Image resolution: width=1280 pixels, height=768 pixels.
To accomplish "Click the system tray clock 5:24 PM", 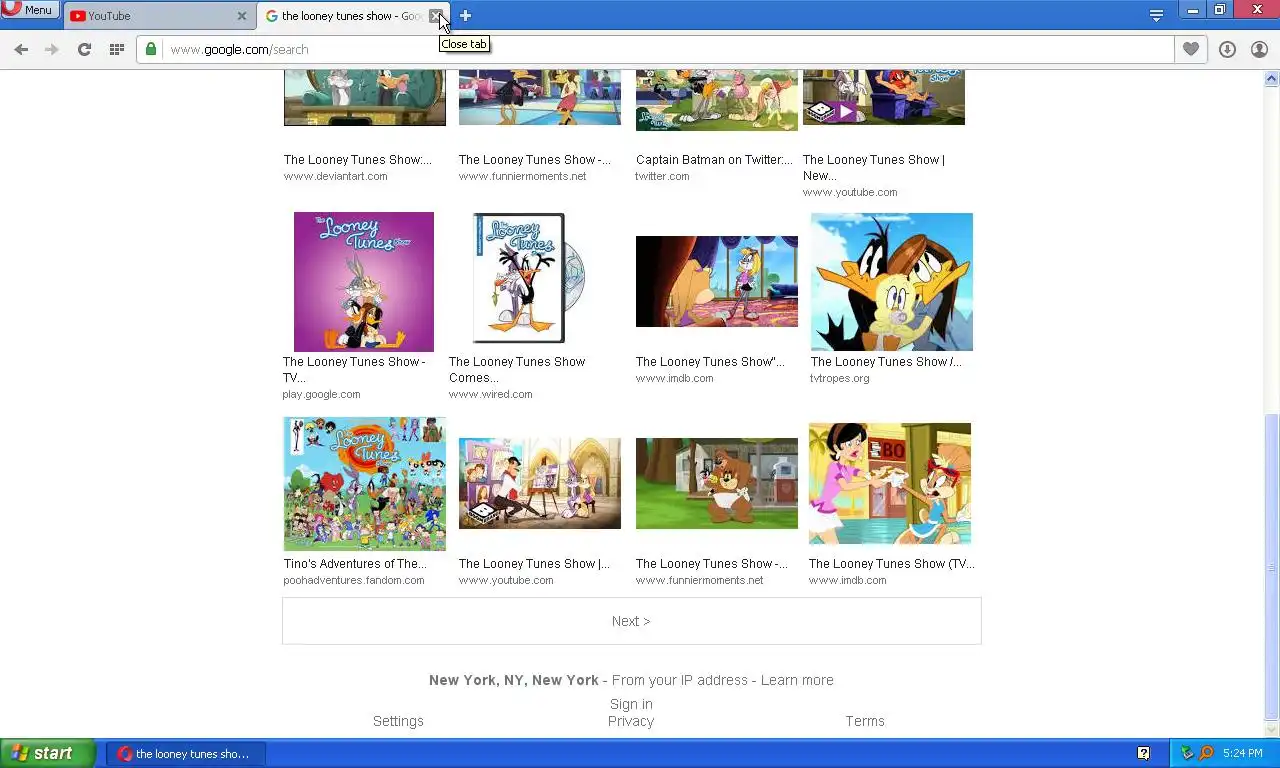I will coord(1242,754).
